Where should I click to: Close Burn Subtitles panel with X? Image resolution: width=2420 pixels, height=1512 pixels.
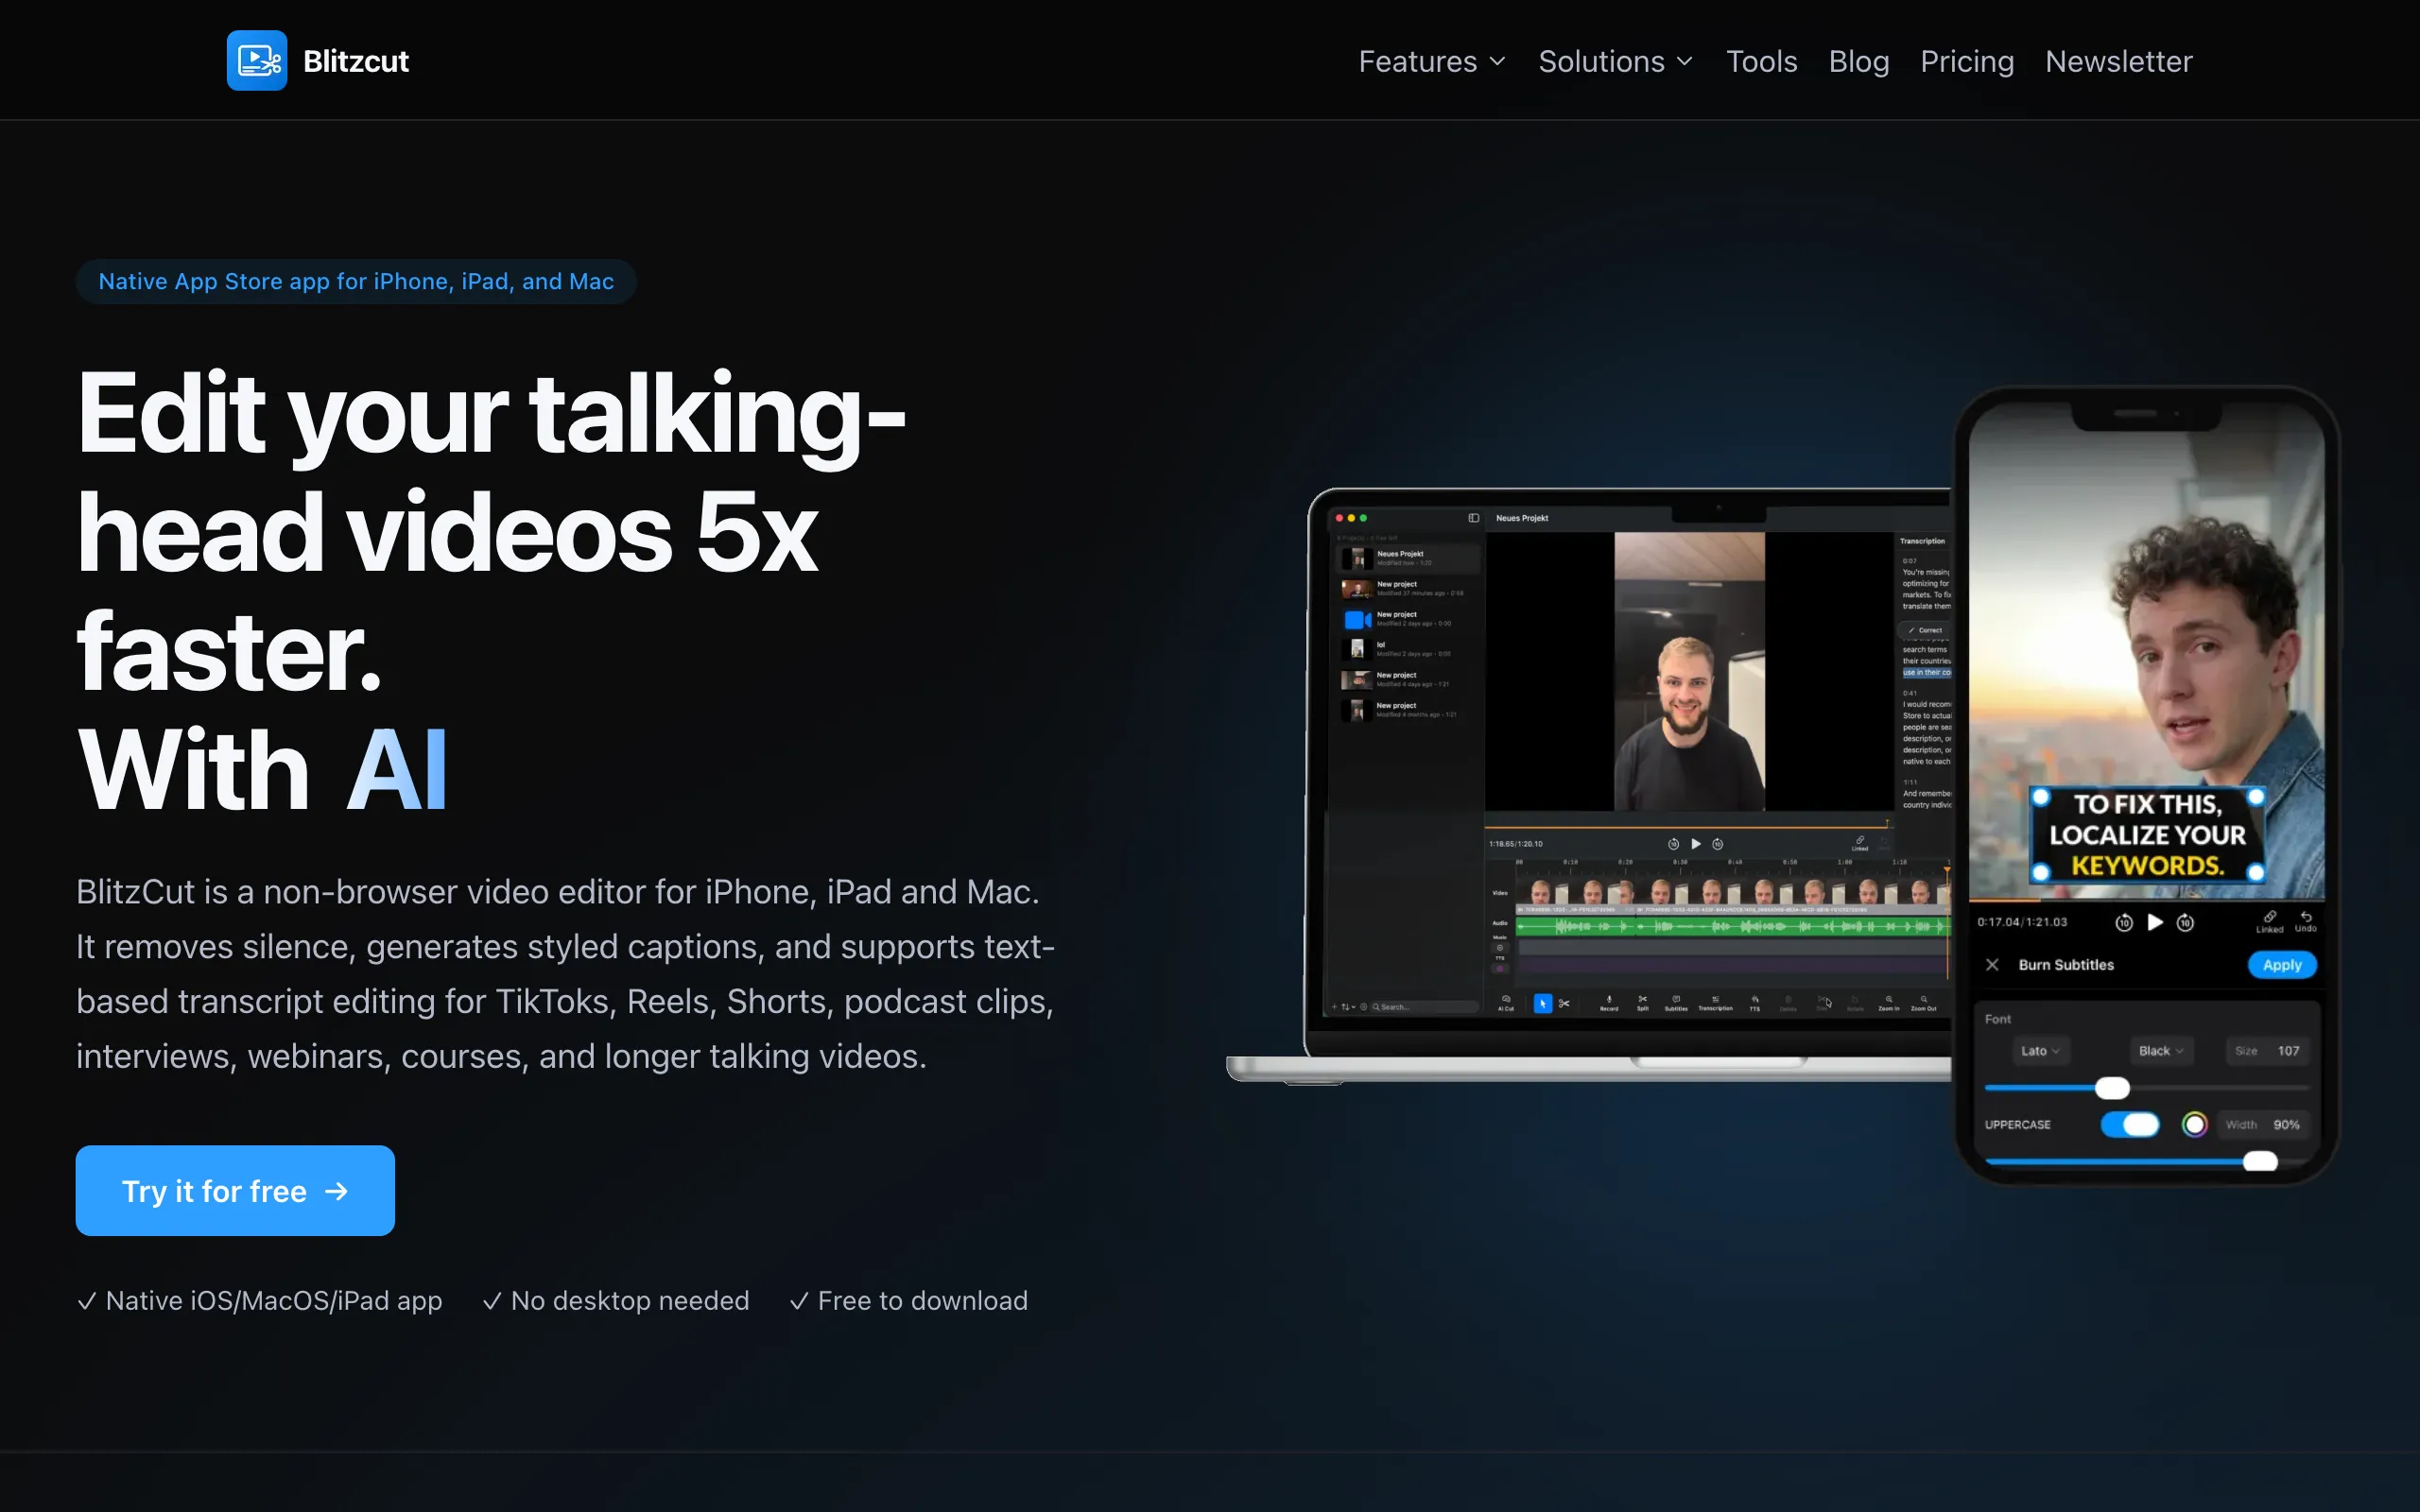[1992, 965]
